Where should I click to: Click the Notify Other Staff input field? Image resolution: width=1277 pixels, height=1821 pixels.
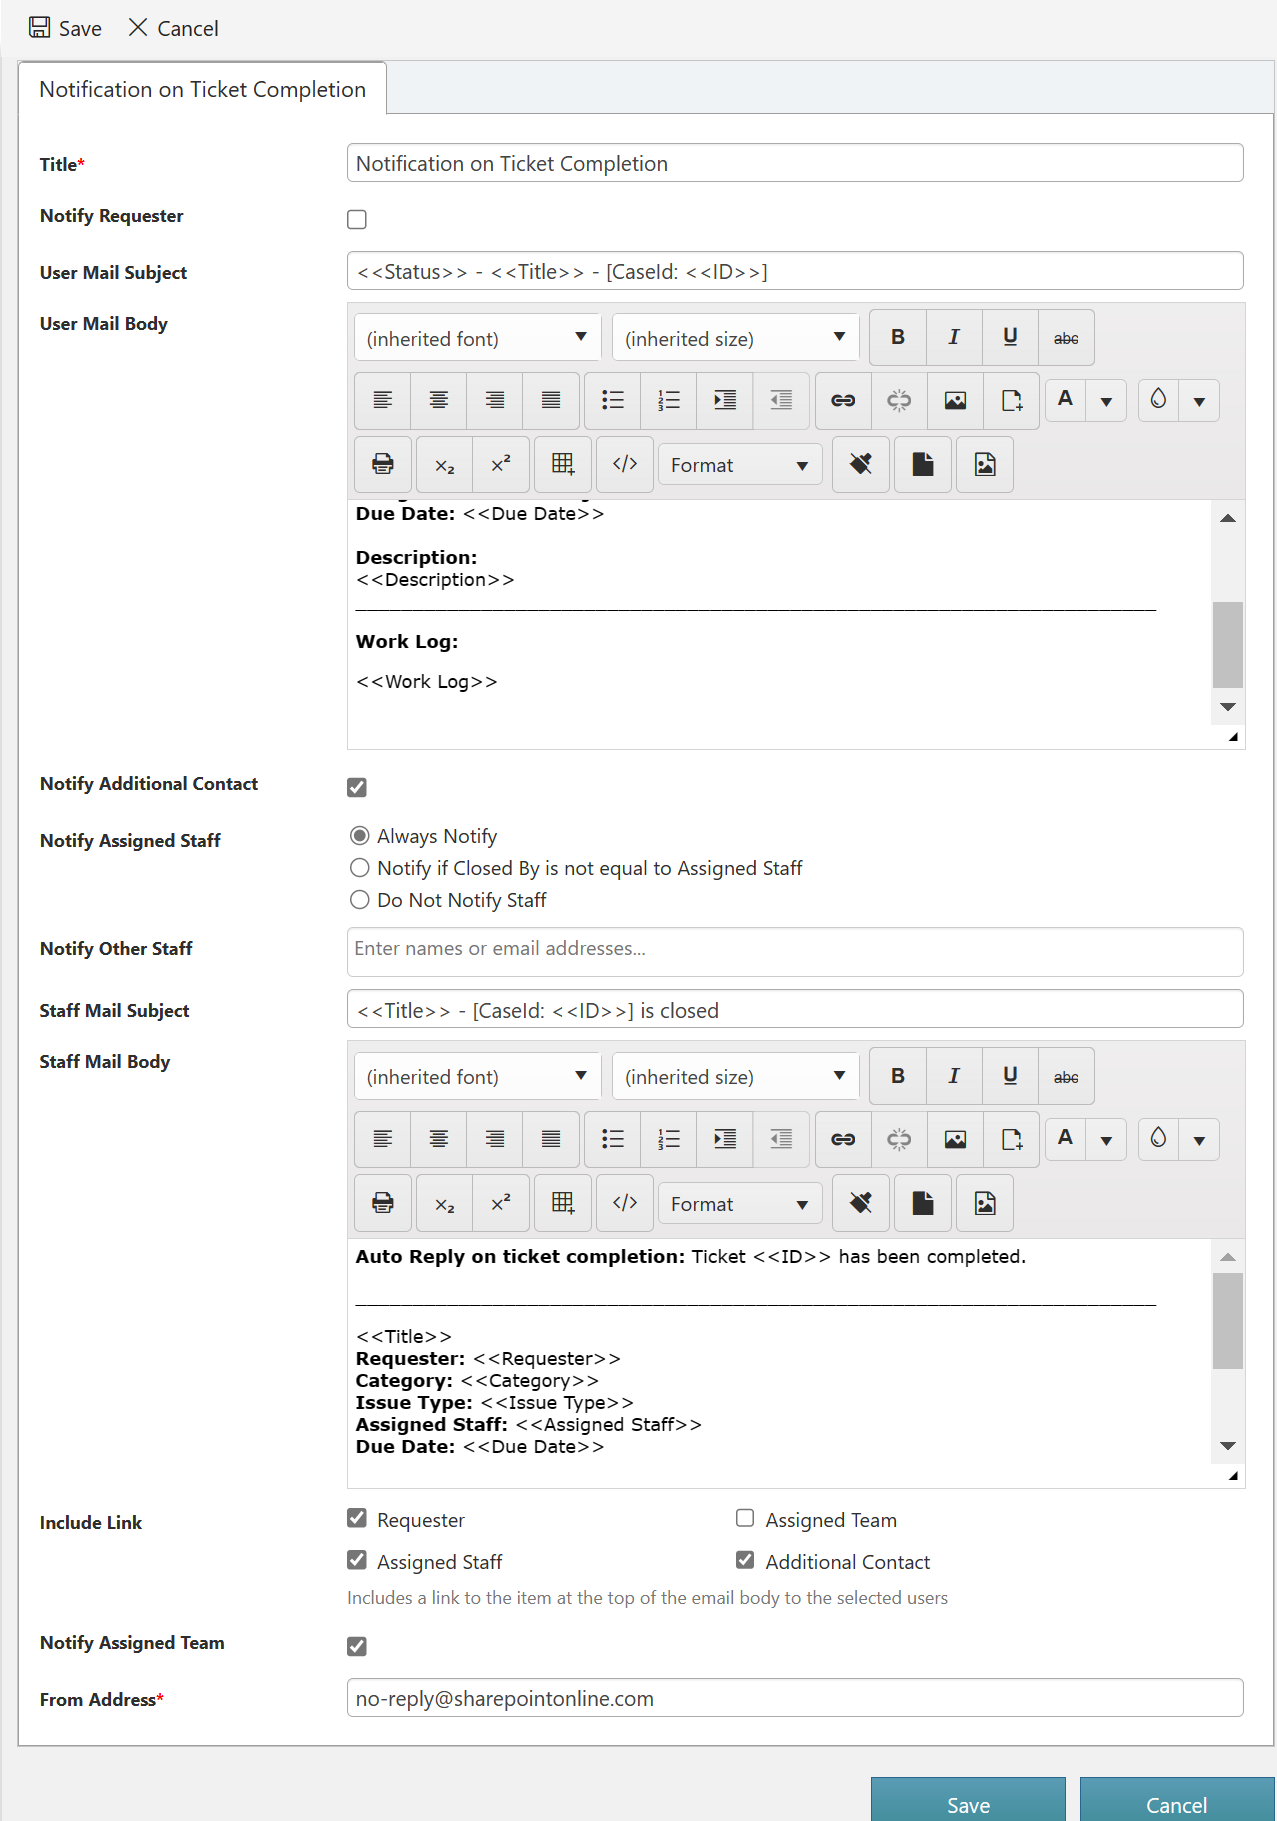point(794,949)
